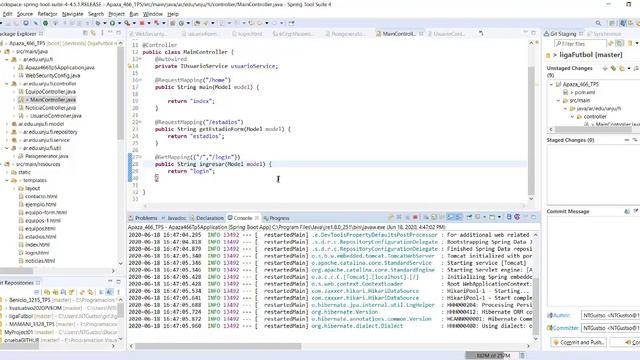Click the green Run button in main toolbar
Viewport: 640px width, 360px height.
[x=112, y=23]
